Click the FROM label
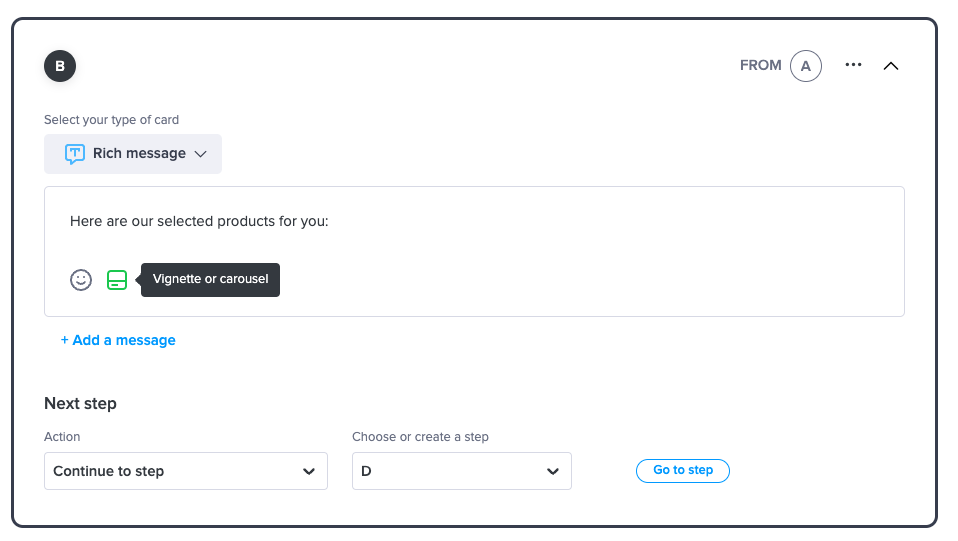 point(761,65)
